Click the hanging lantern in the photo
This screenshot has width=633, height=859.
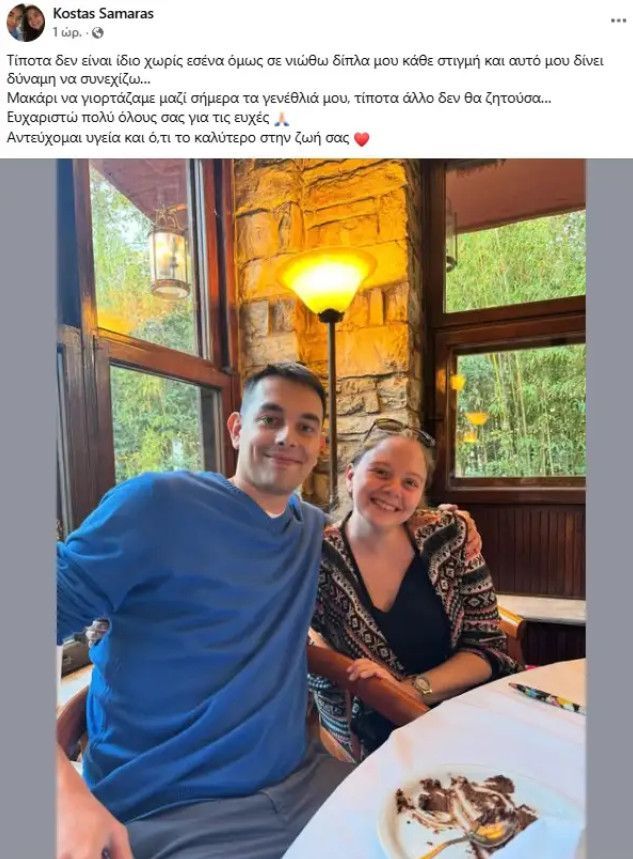(169, 255)
